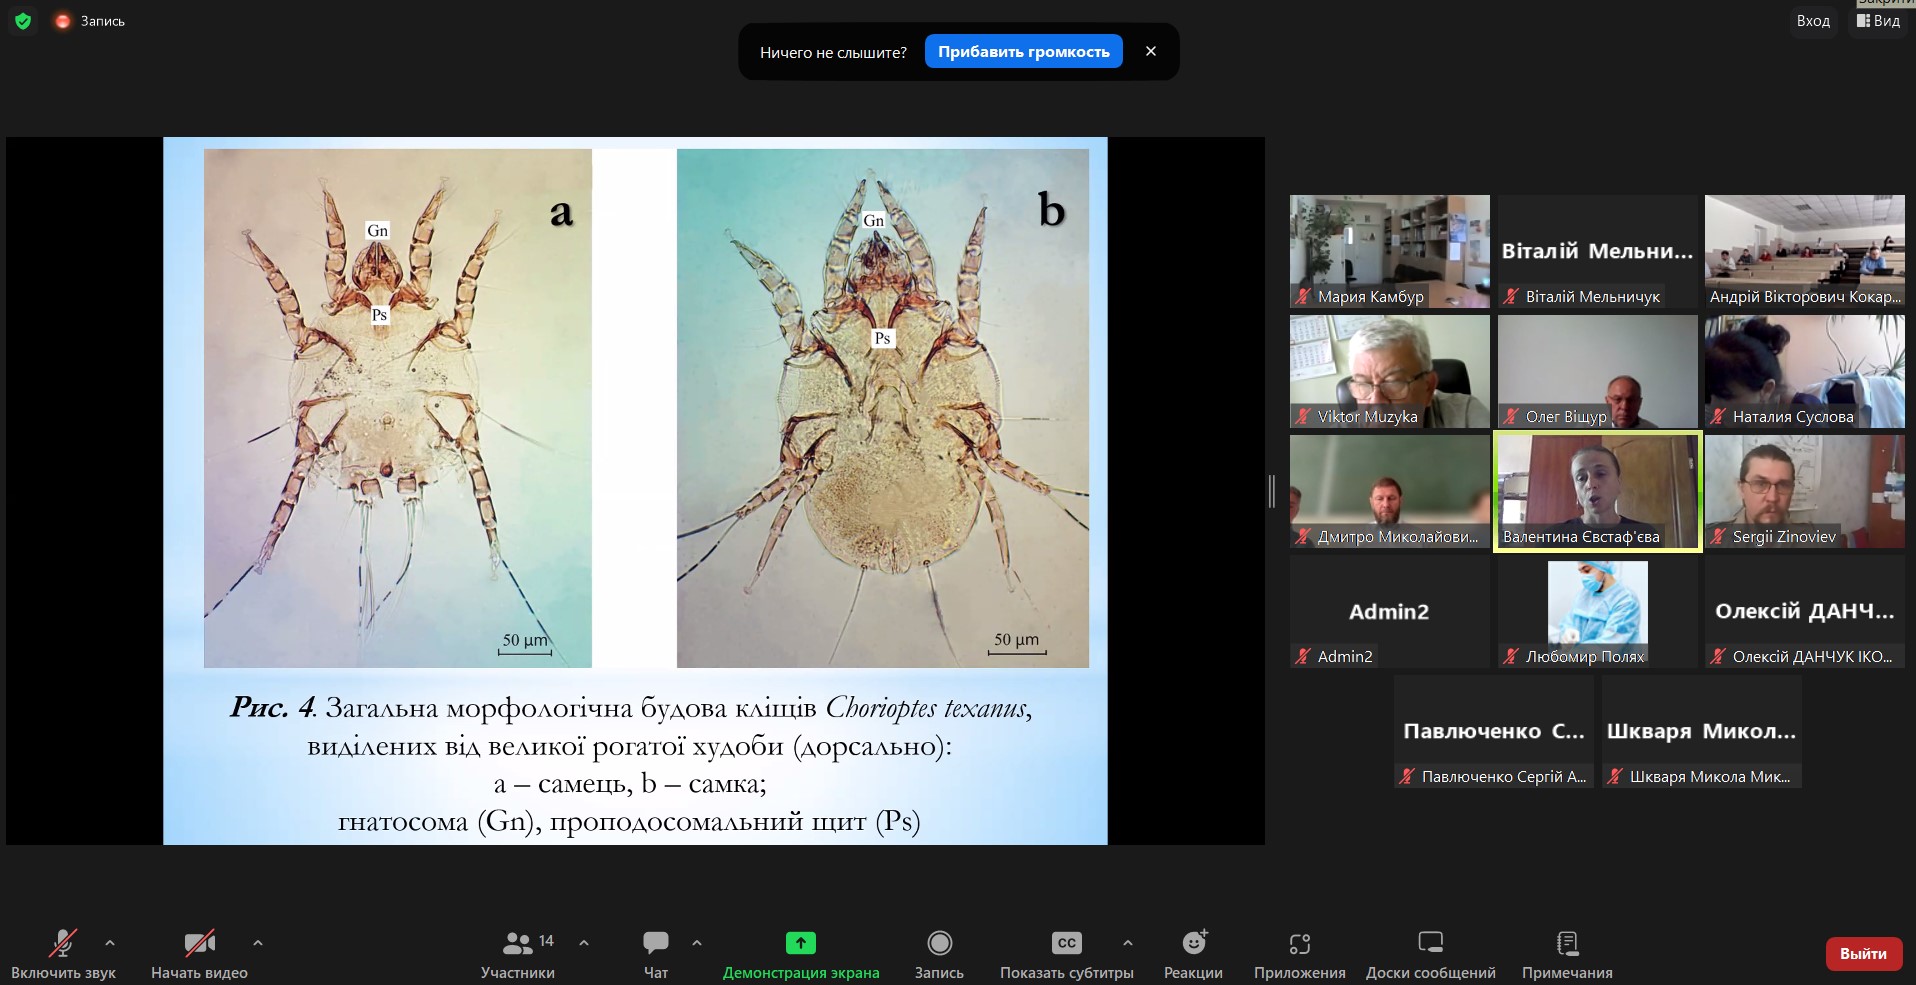Open the Вид view layout menu
Image resolution: width=1916 pixels, height=985 pixels.
[1878, 21]
